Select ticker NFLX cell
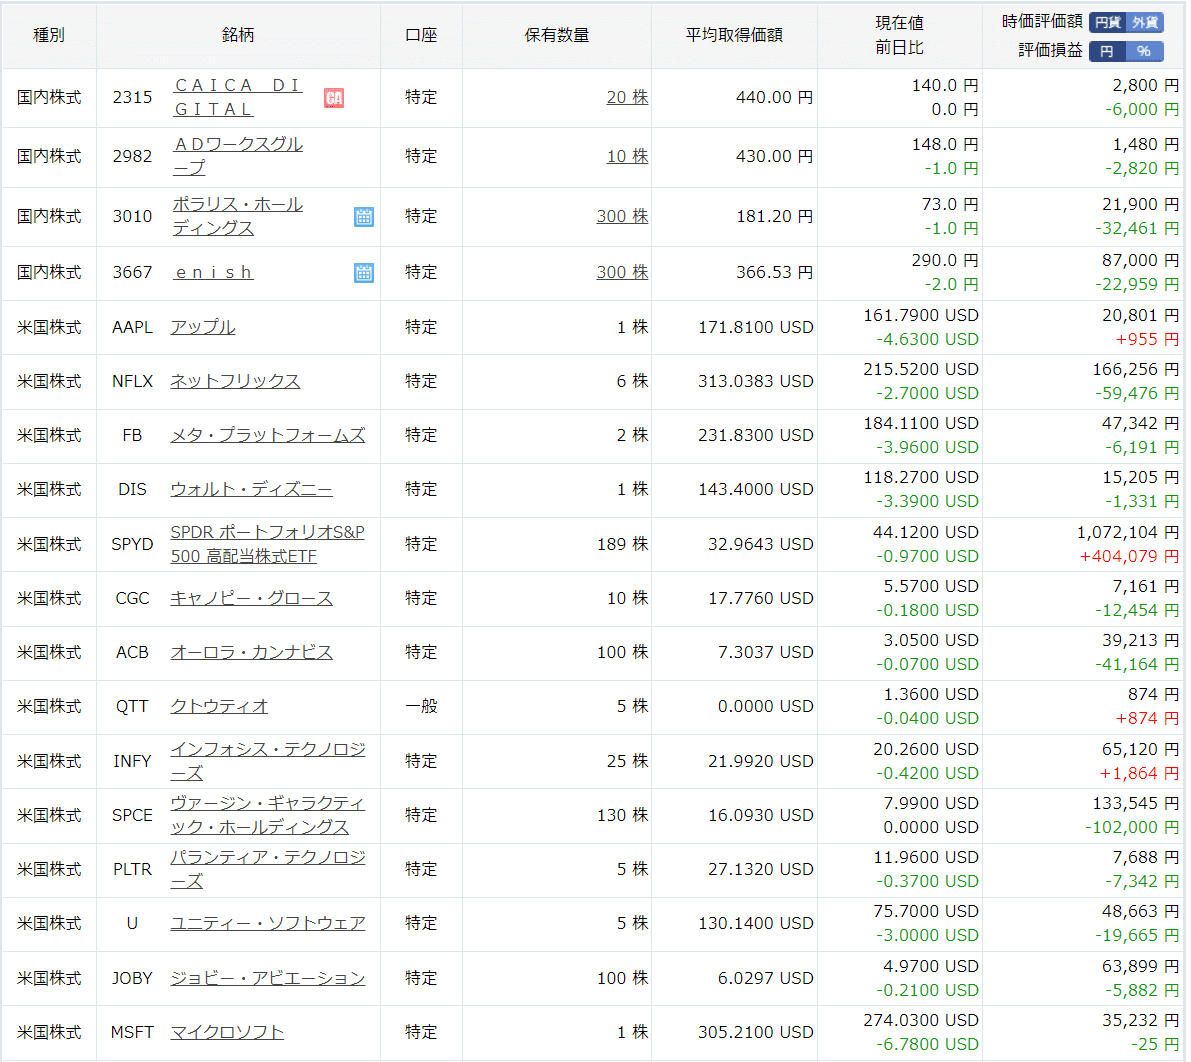The image size is (1191, 1062). tap(132, 381)
